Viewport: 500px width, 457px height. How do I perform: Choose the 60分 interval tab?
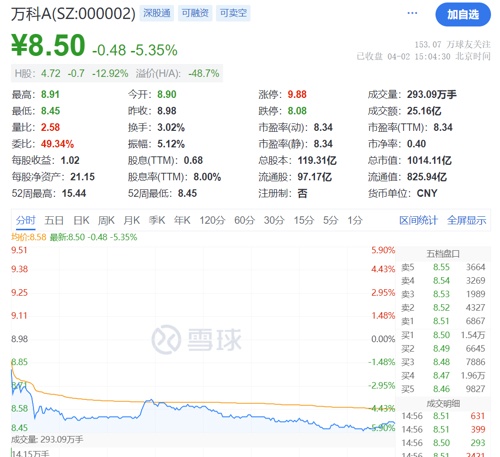click(244, 220)
